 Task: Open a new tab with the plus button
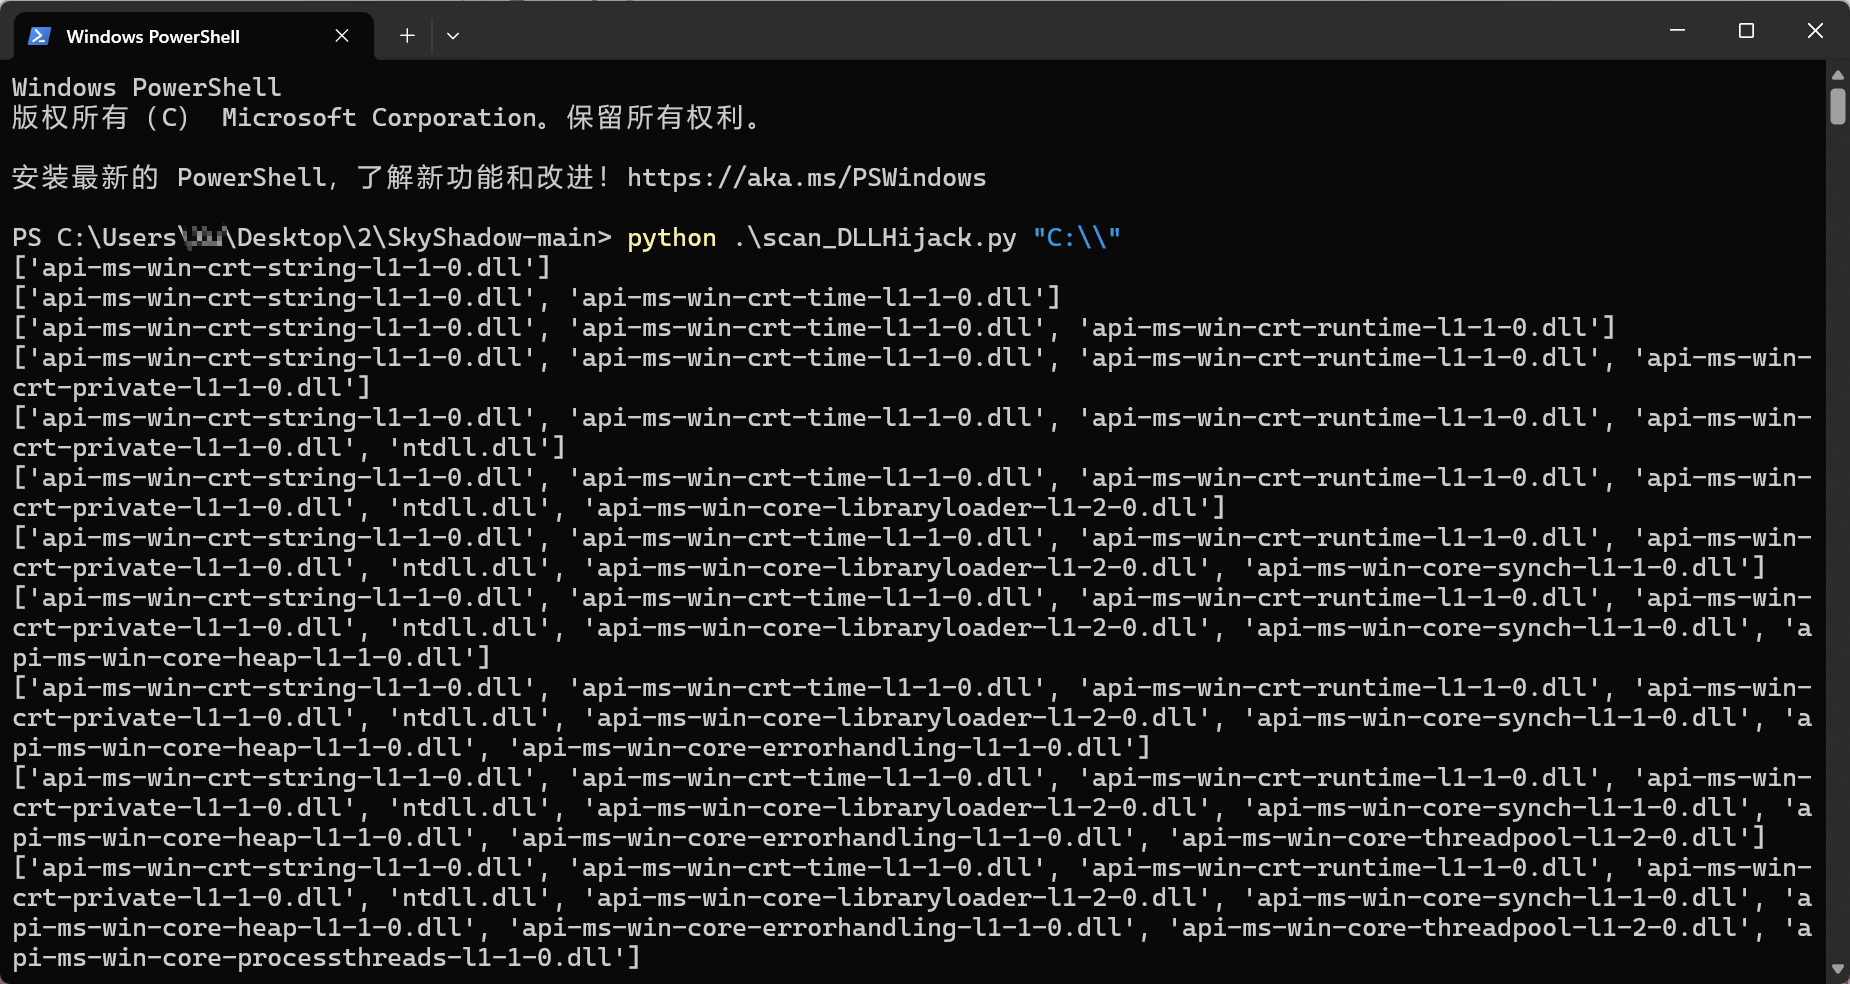(407, 36)
